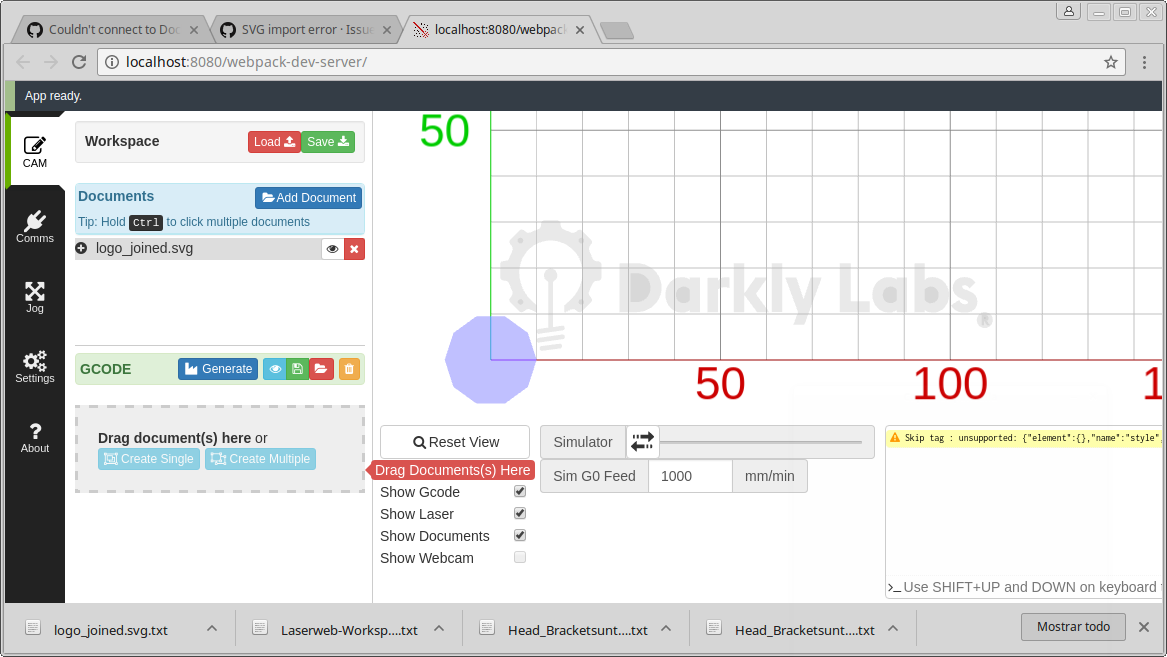Image resolution: width=1167 pixels, height=657 pixels.
Task: Open the Comms sidebar panel
Action: point(35,226)
